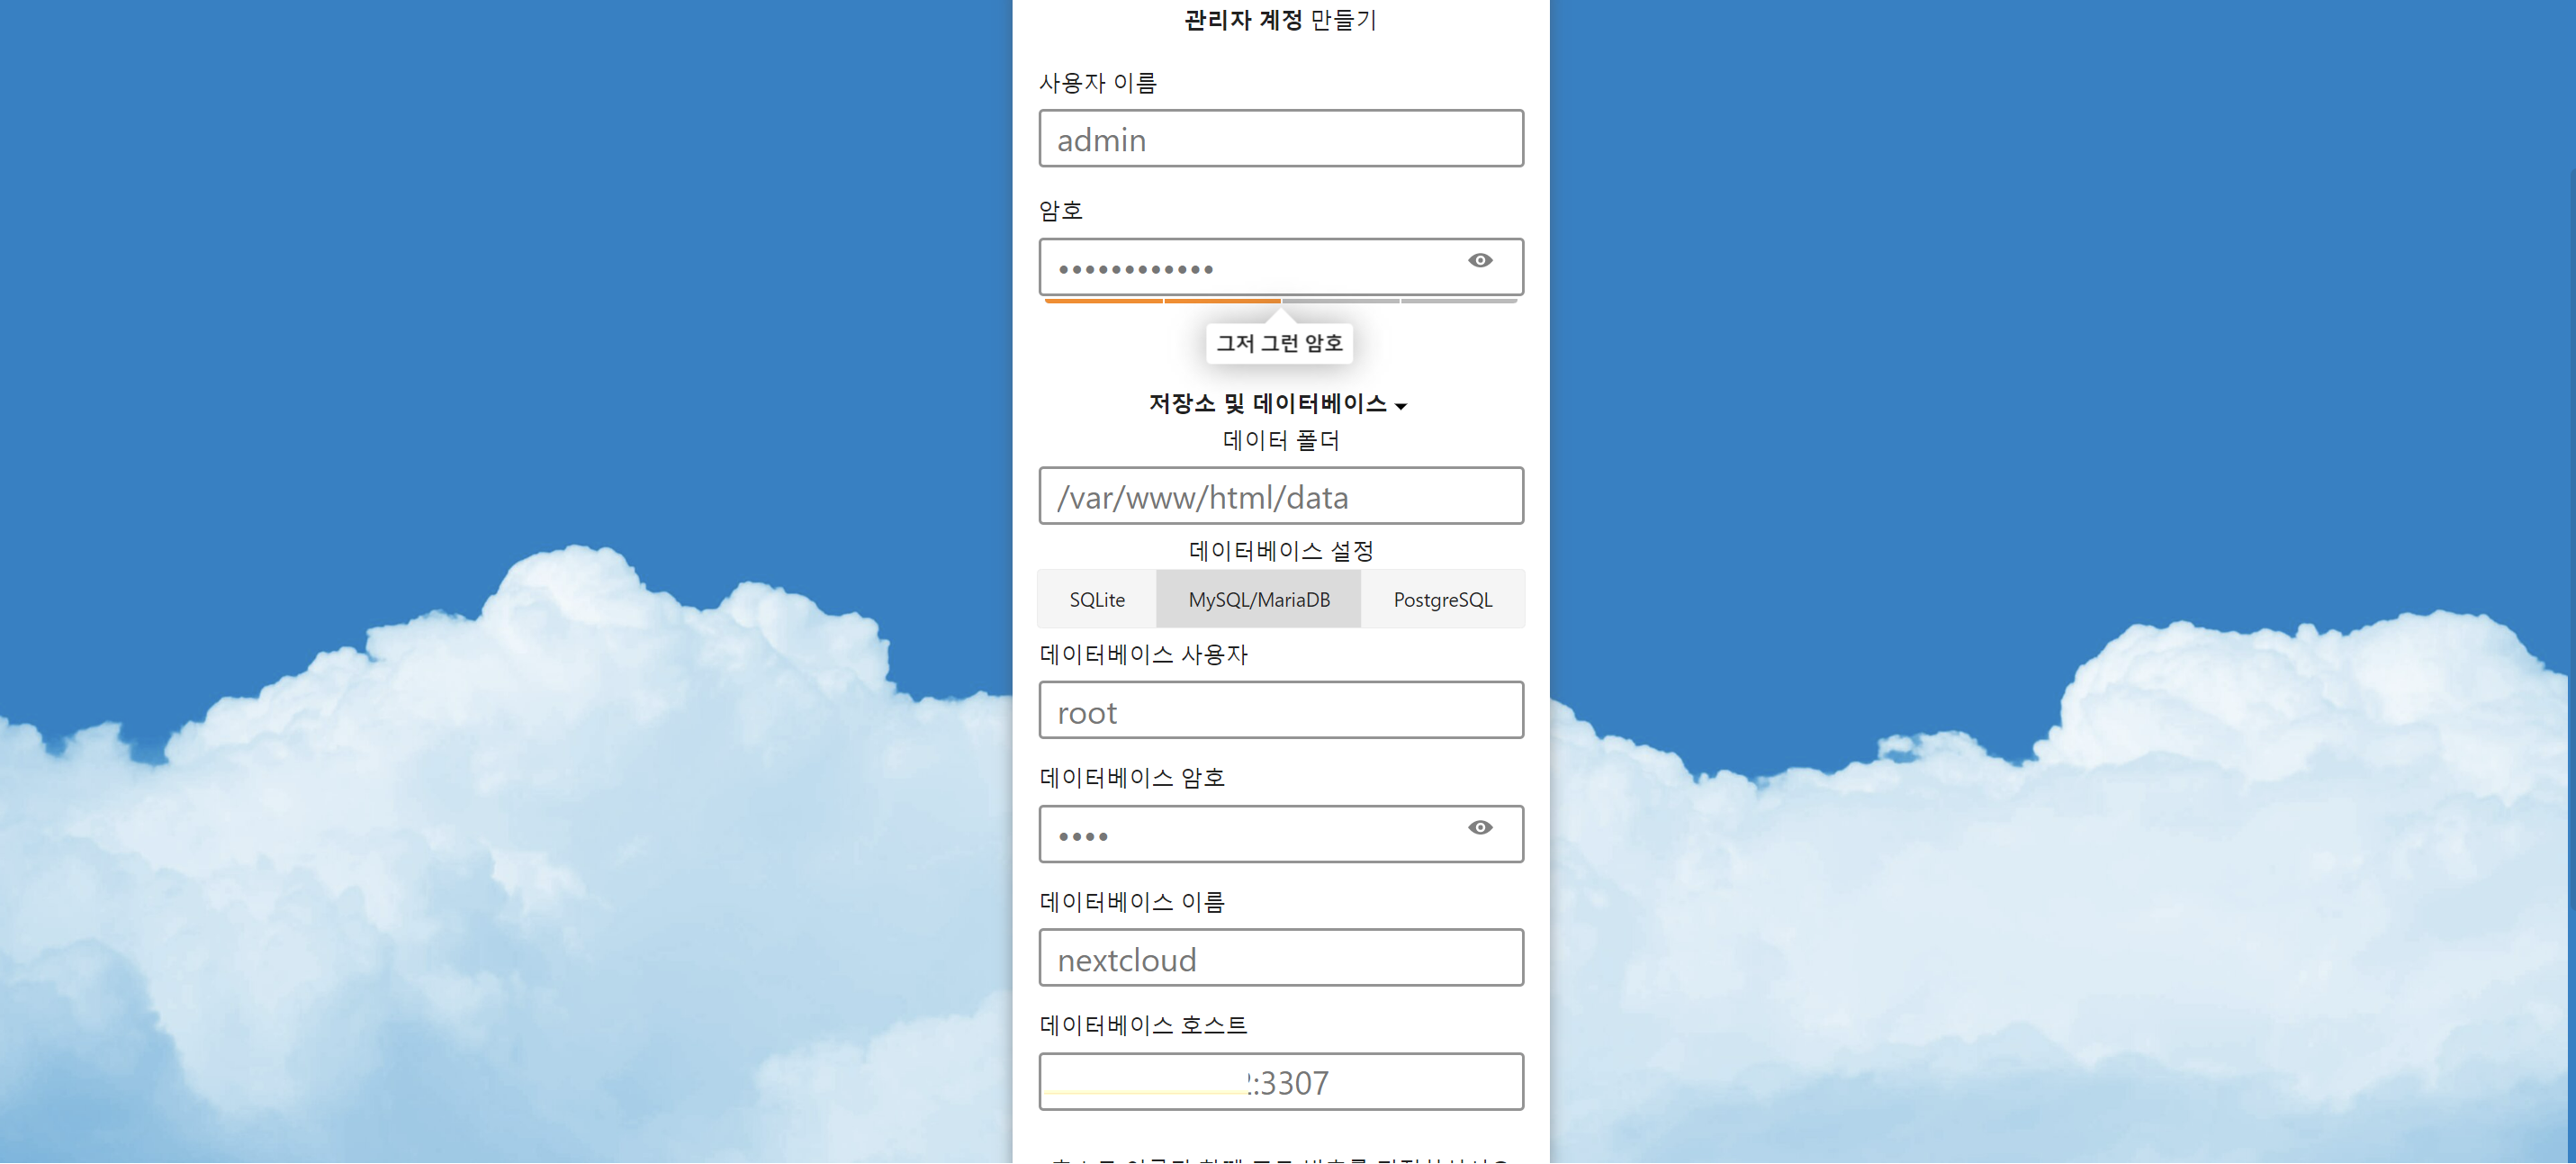Select PostgreSQL database type

tap(1442, 599)
